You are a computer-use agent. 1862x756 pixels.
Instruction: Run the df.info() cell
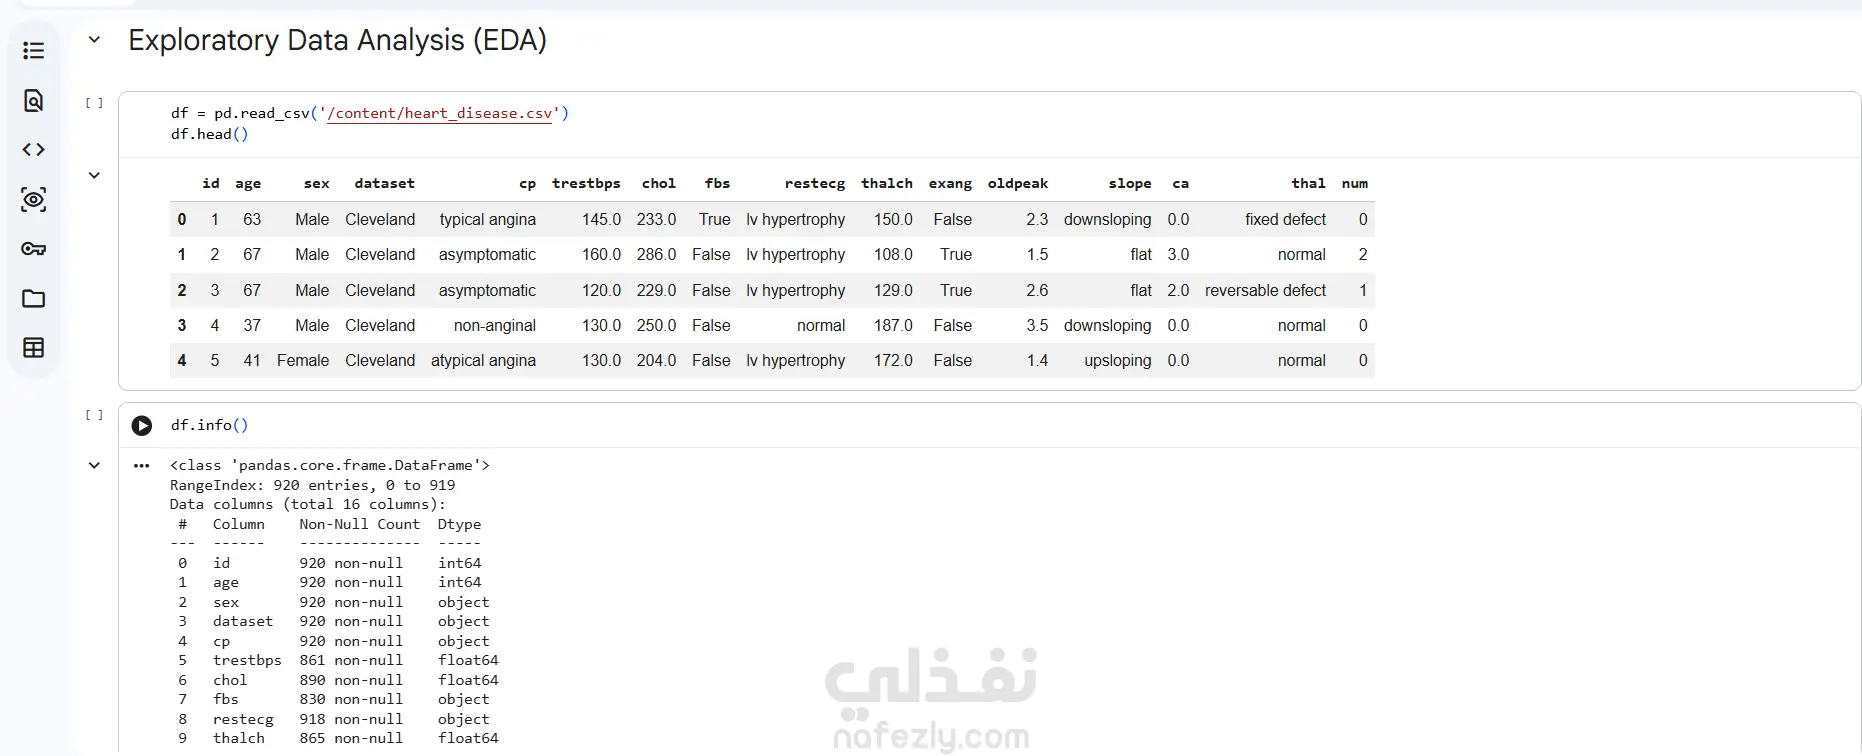pyautogui.click(x=142, y=426)
